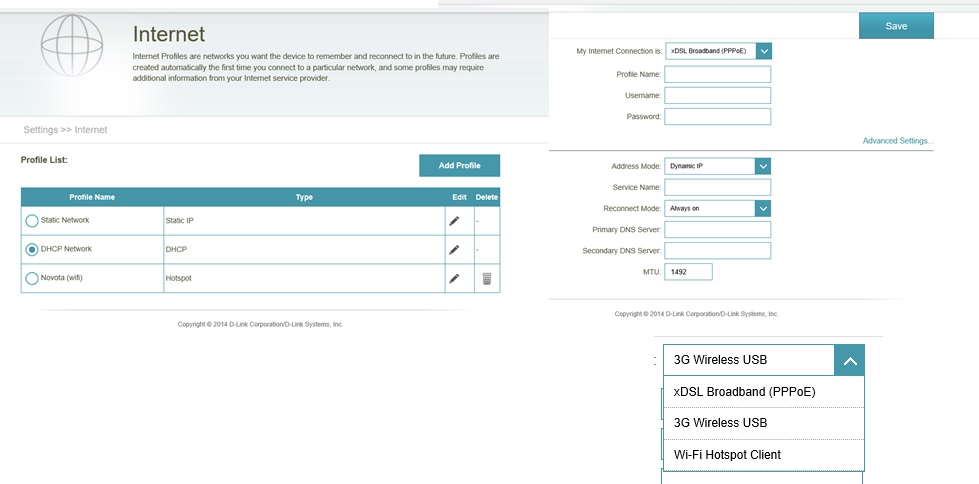Image resolution: width=979 pixels, height=484 pixels.
Task: Select the Novota (wifi) radio button
Action: (31, 279)
